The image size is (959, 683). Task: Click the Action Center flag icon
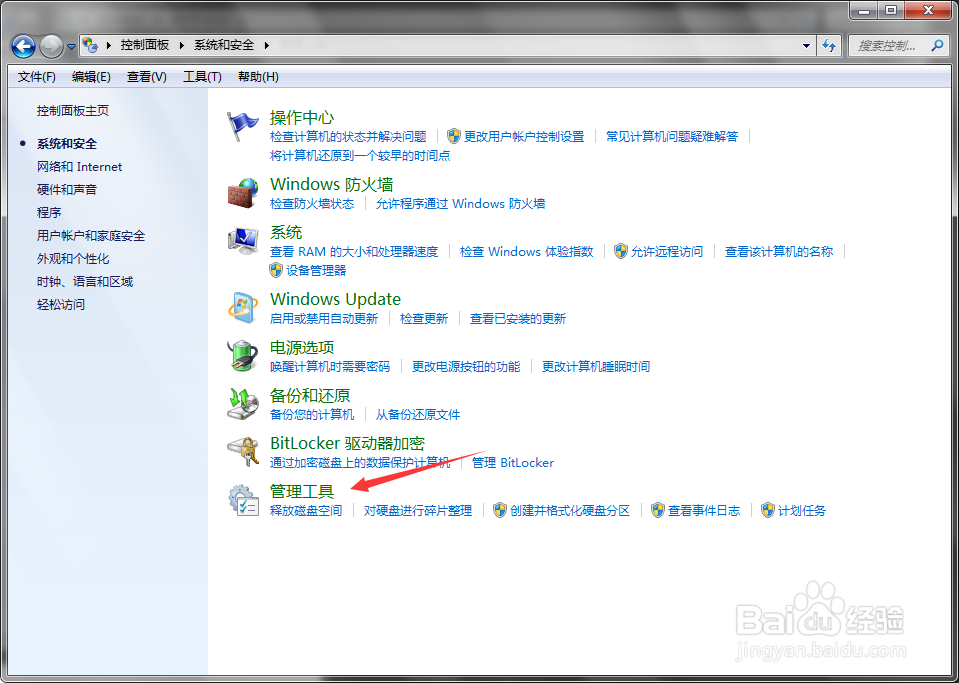tap(243, 127)
